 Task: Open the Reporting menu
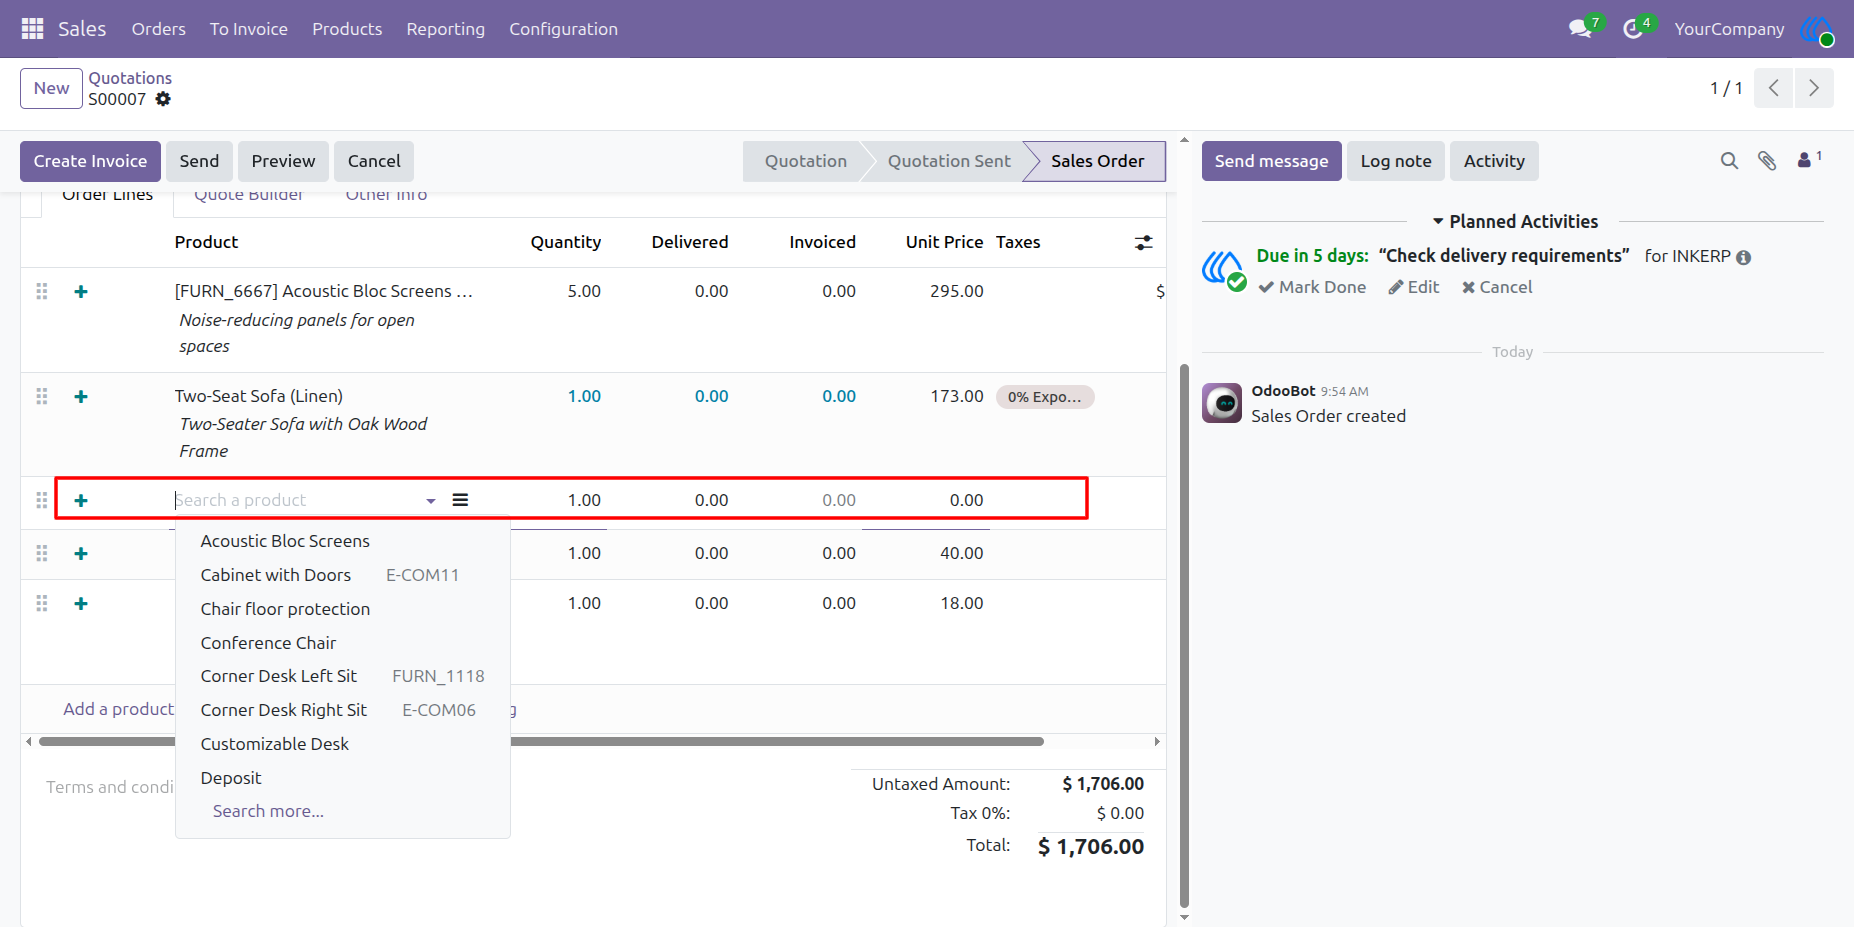(x=446, y=29)
